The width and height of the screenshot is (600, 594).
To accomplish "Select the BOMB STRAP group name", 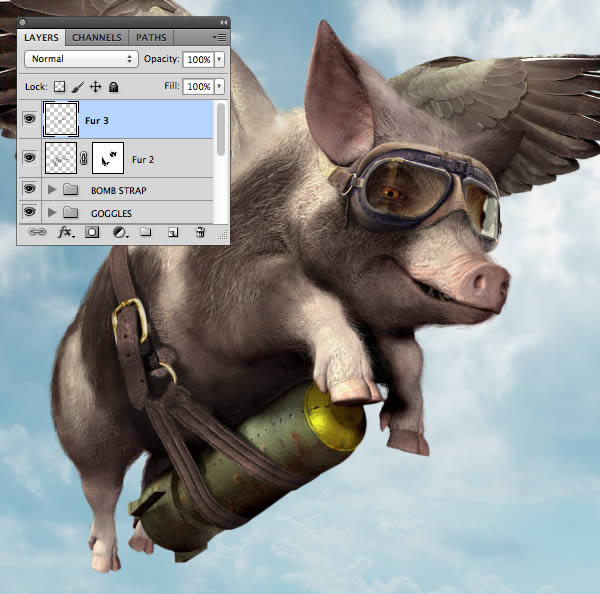I will click(119, 191).
